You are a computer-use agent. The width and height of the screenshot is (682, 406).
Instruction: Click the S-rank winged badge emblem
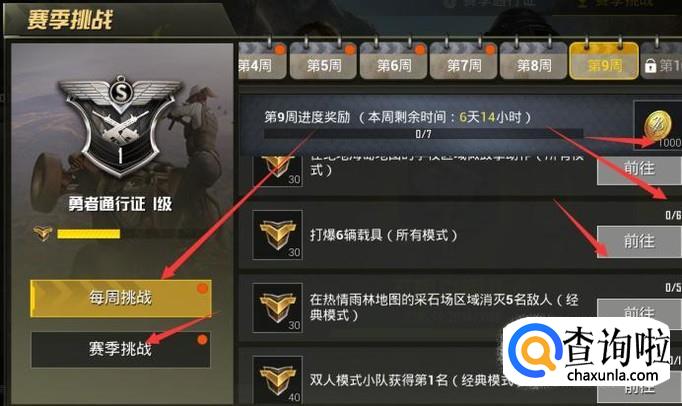[120, 124]
